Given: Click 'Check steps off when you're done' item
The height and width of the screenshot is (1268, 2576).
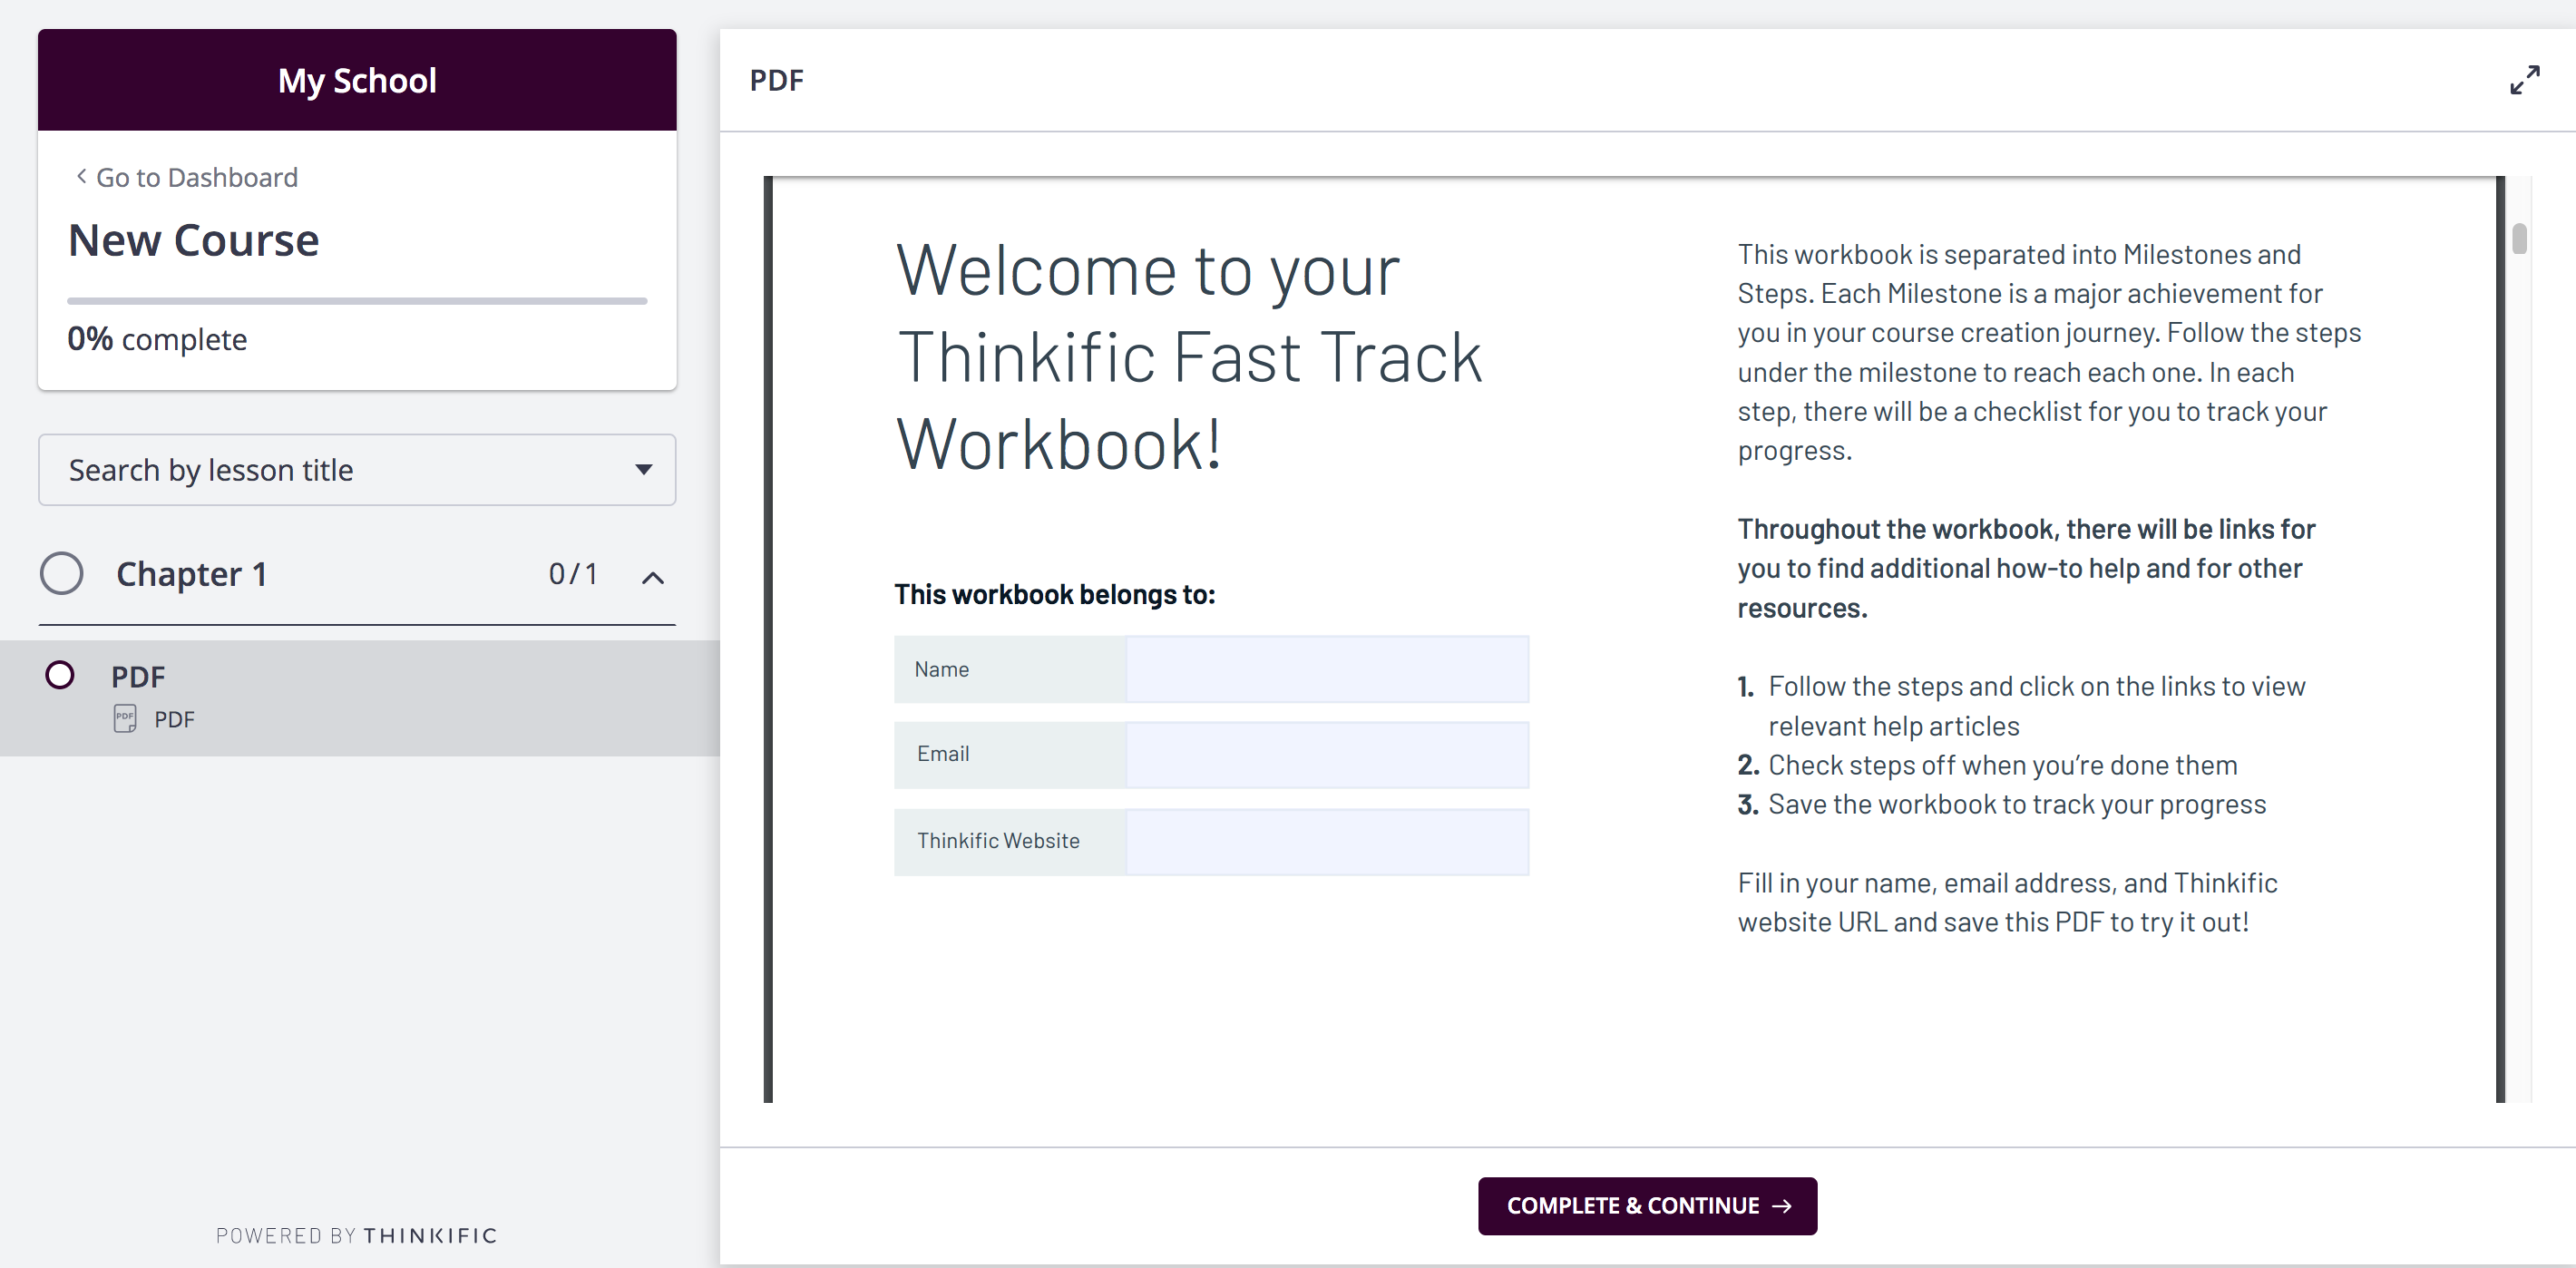Looking at the screenshot, I should (x=1987, y=765).
